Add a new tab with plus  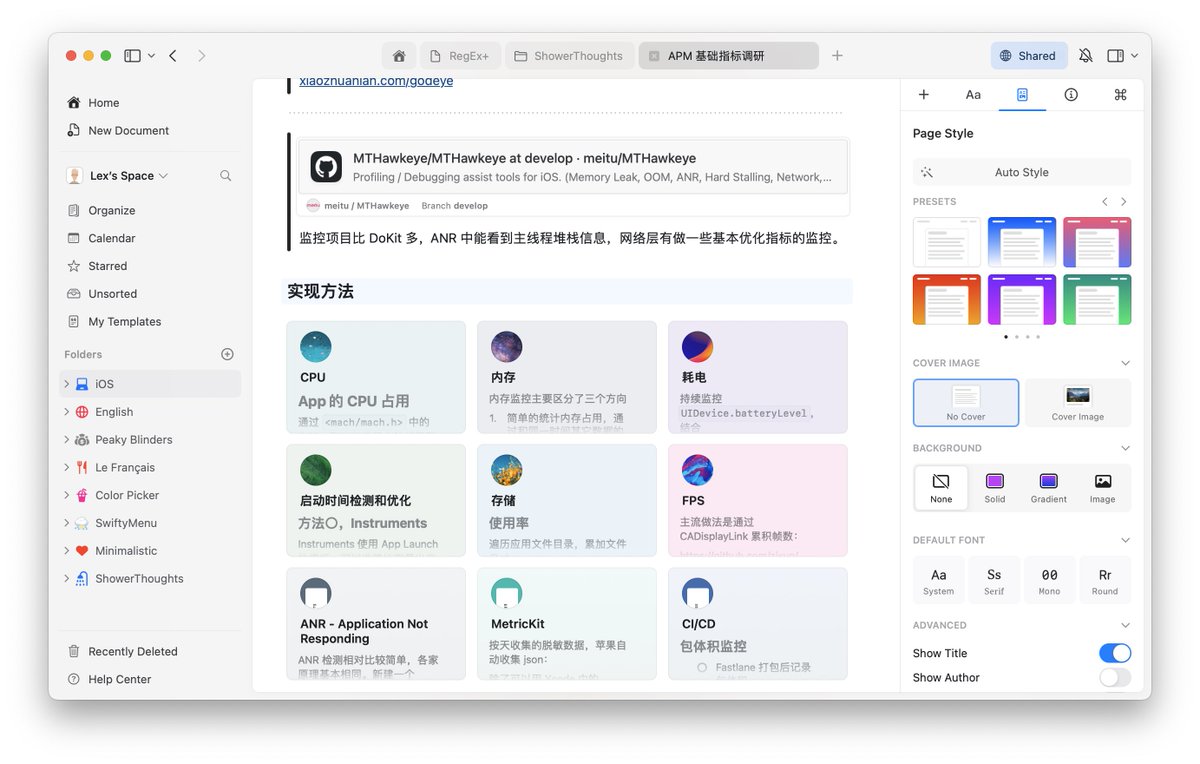838,56
